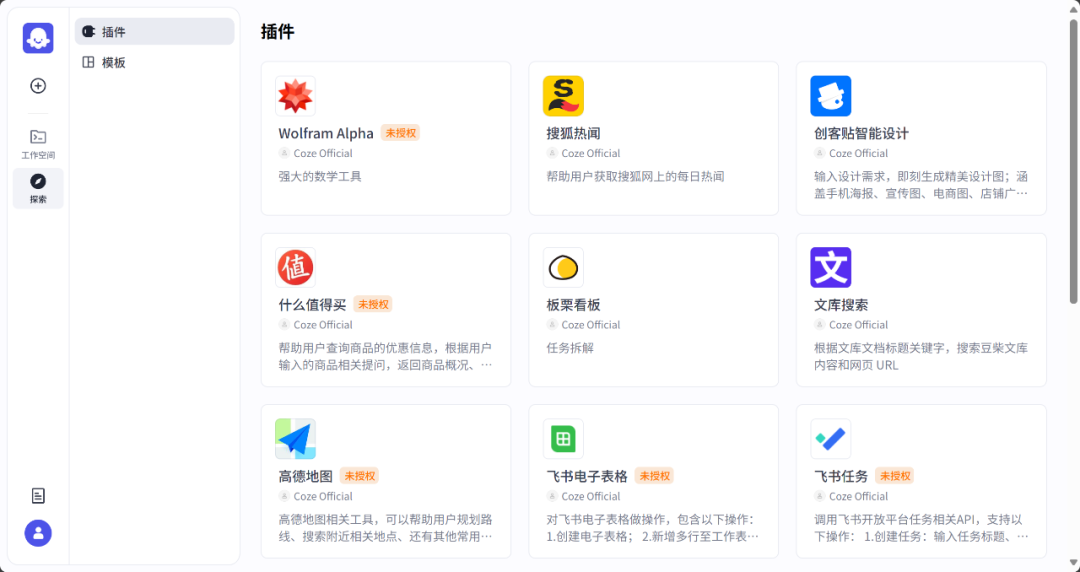
Task: Select the 插件 menu item
Action: click(154, 32)
